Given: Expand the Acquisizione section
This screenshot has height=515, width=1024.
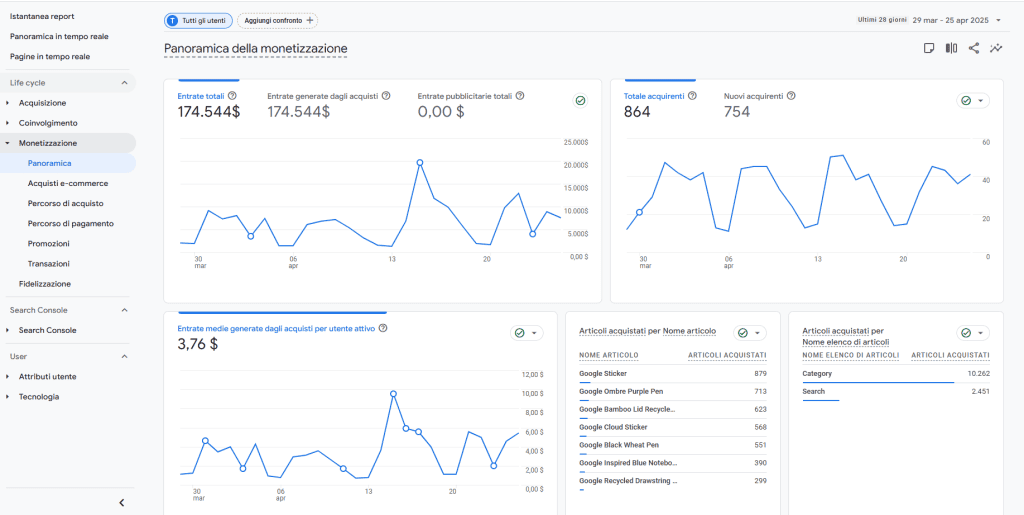Looking at the screenshot, I should [42, 103].
